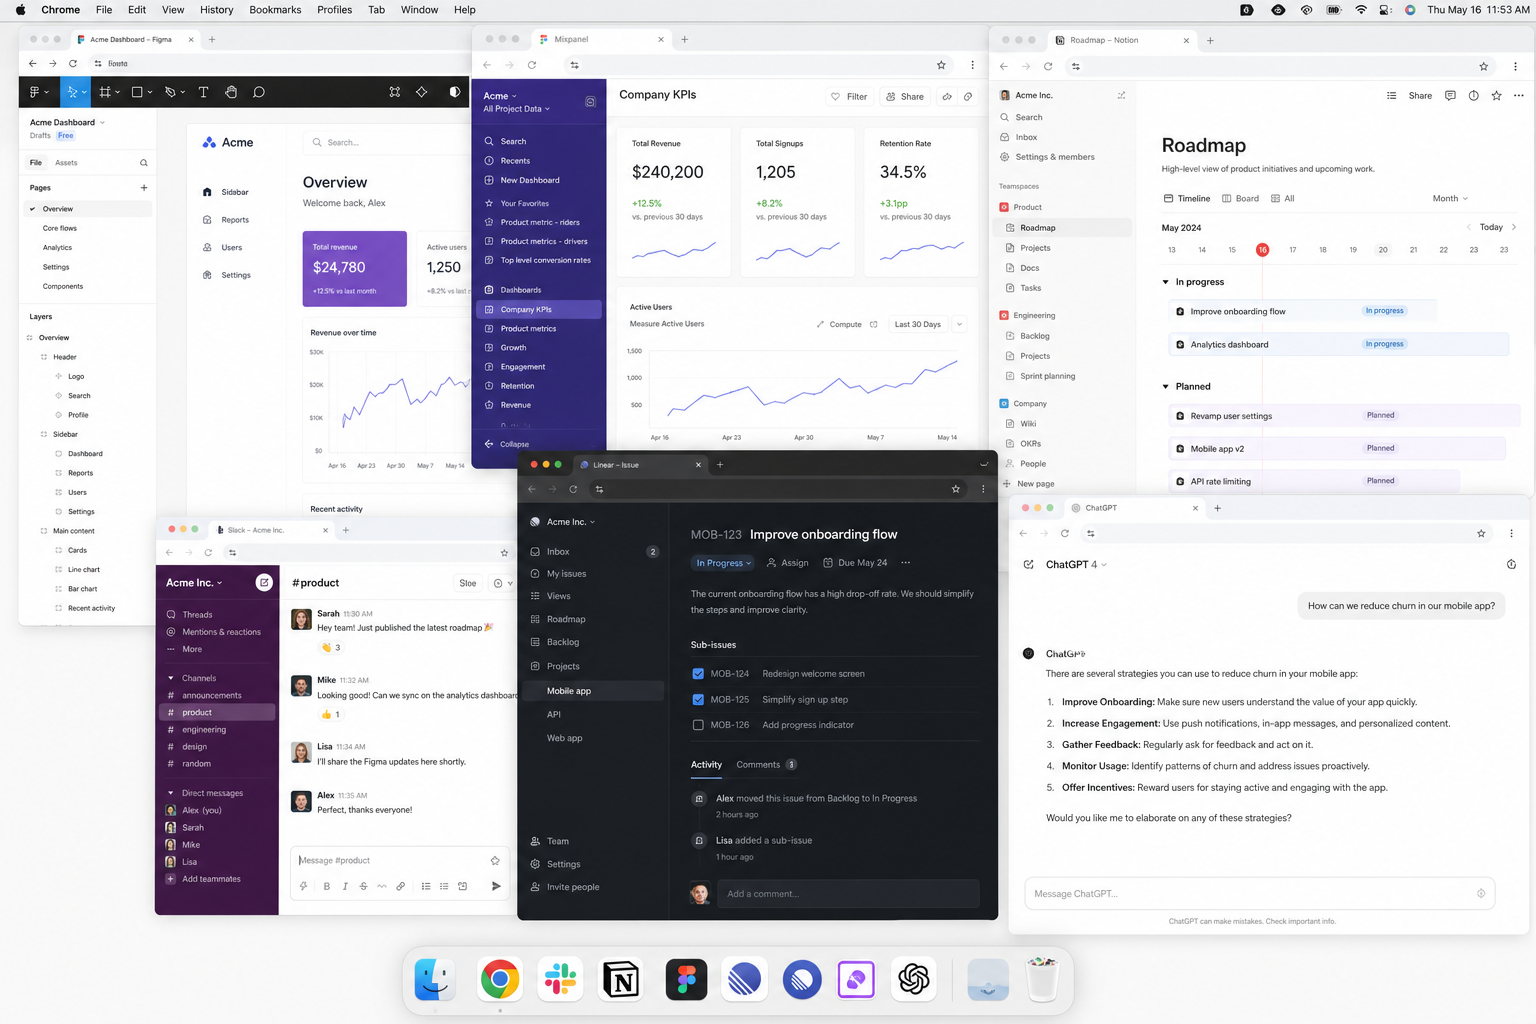Open Notion page history clock icon
Image resolution: width=1536 pixels, height=1024 pixels.
click(x=1473, y=96)
